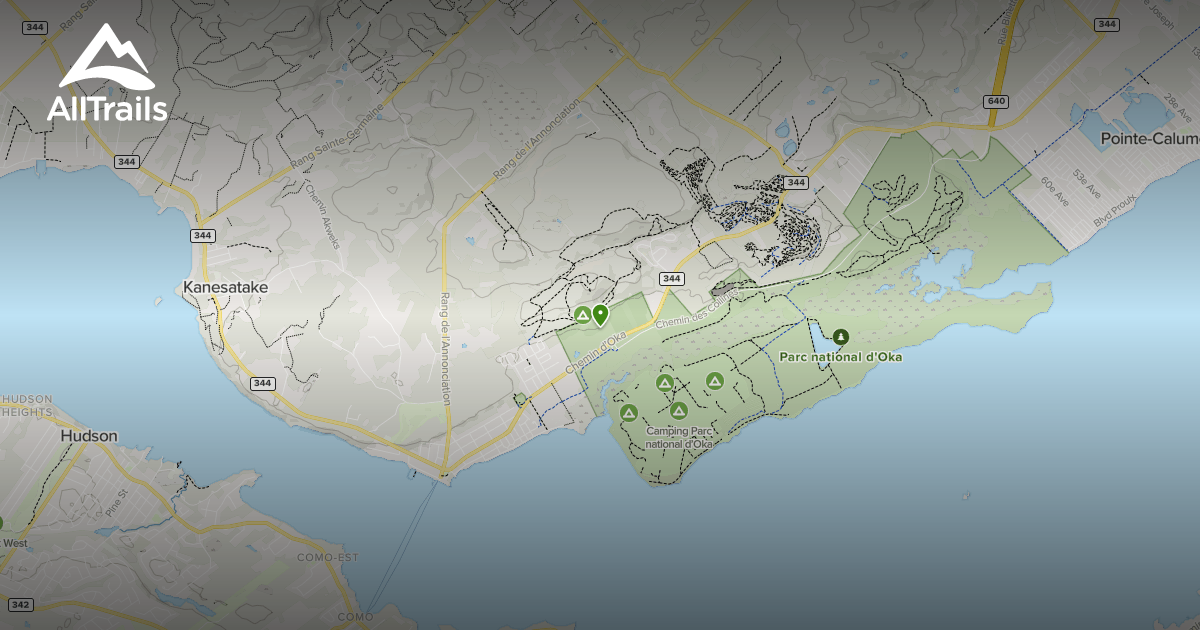Select the tent icon above Parc national d'Oka label
The height and width of the screenshot is (630, 1200).
841,337
